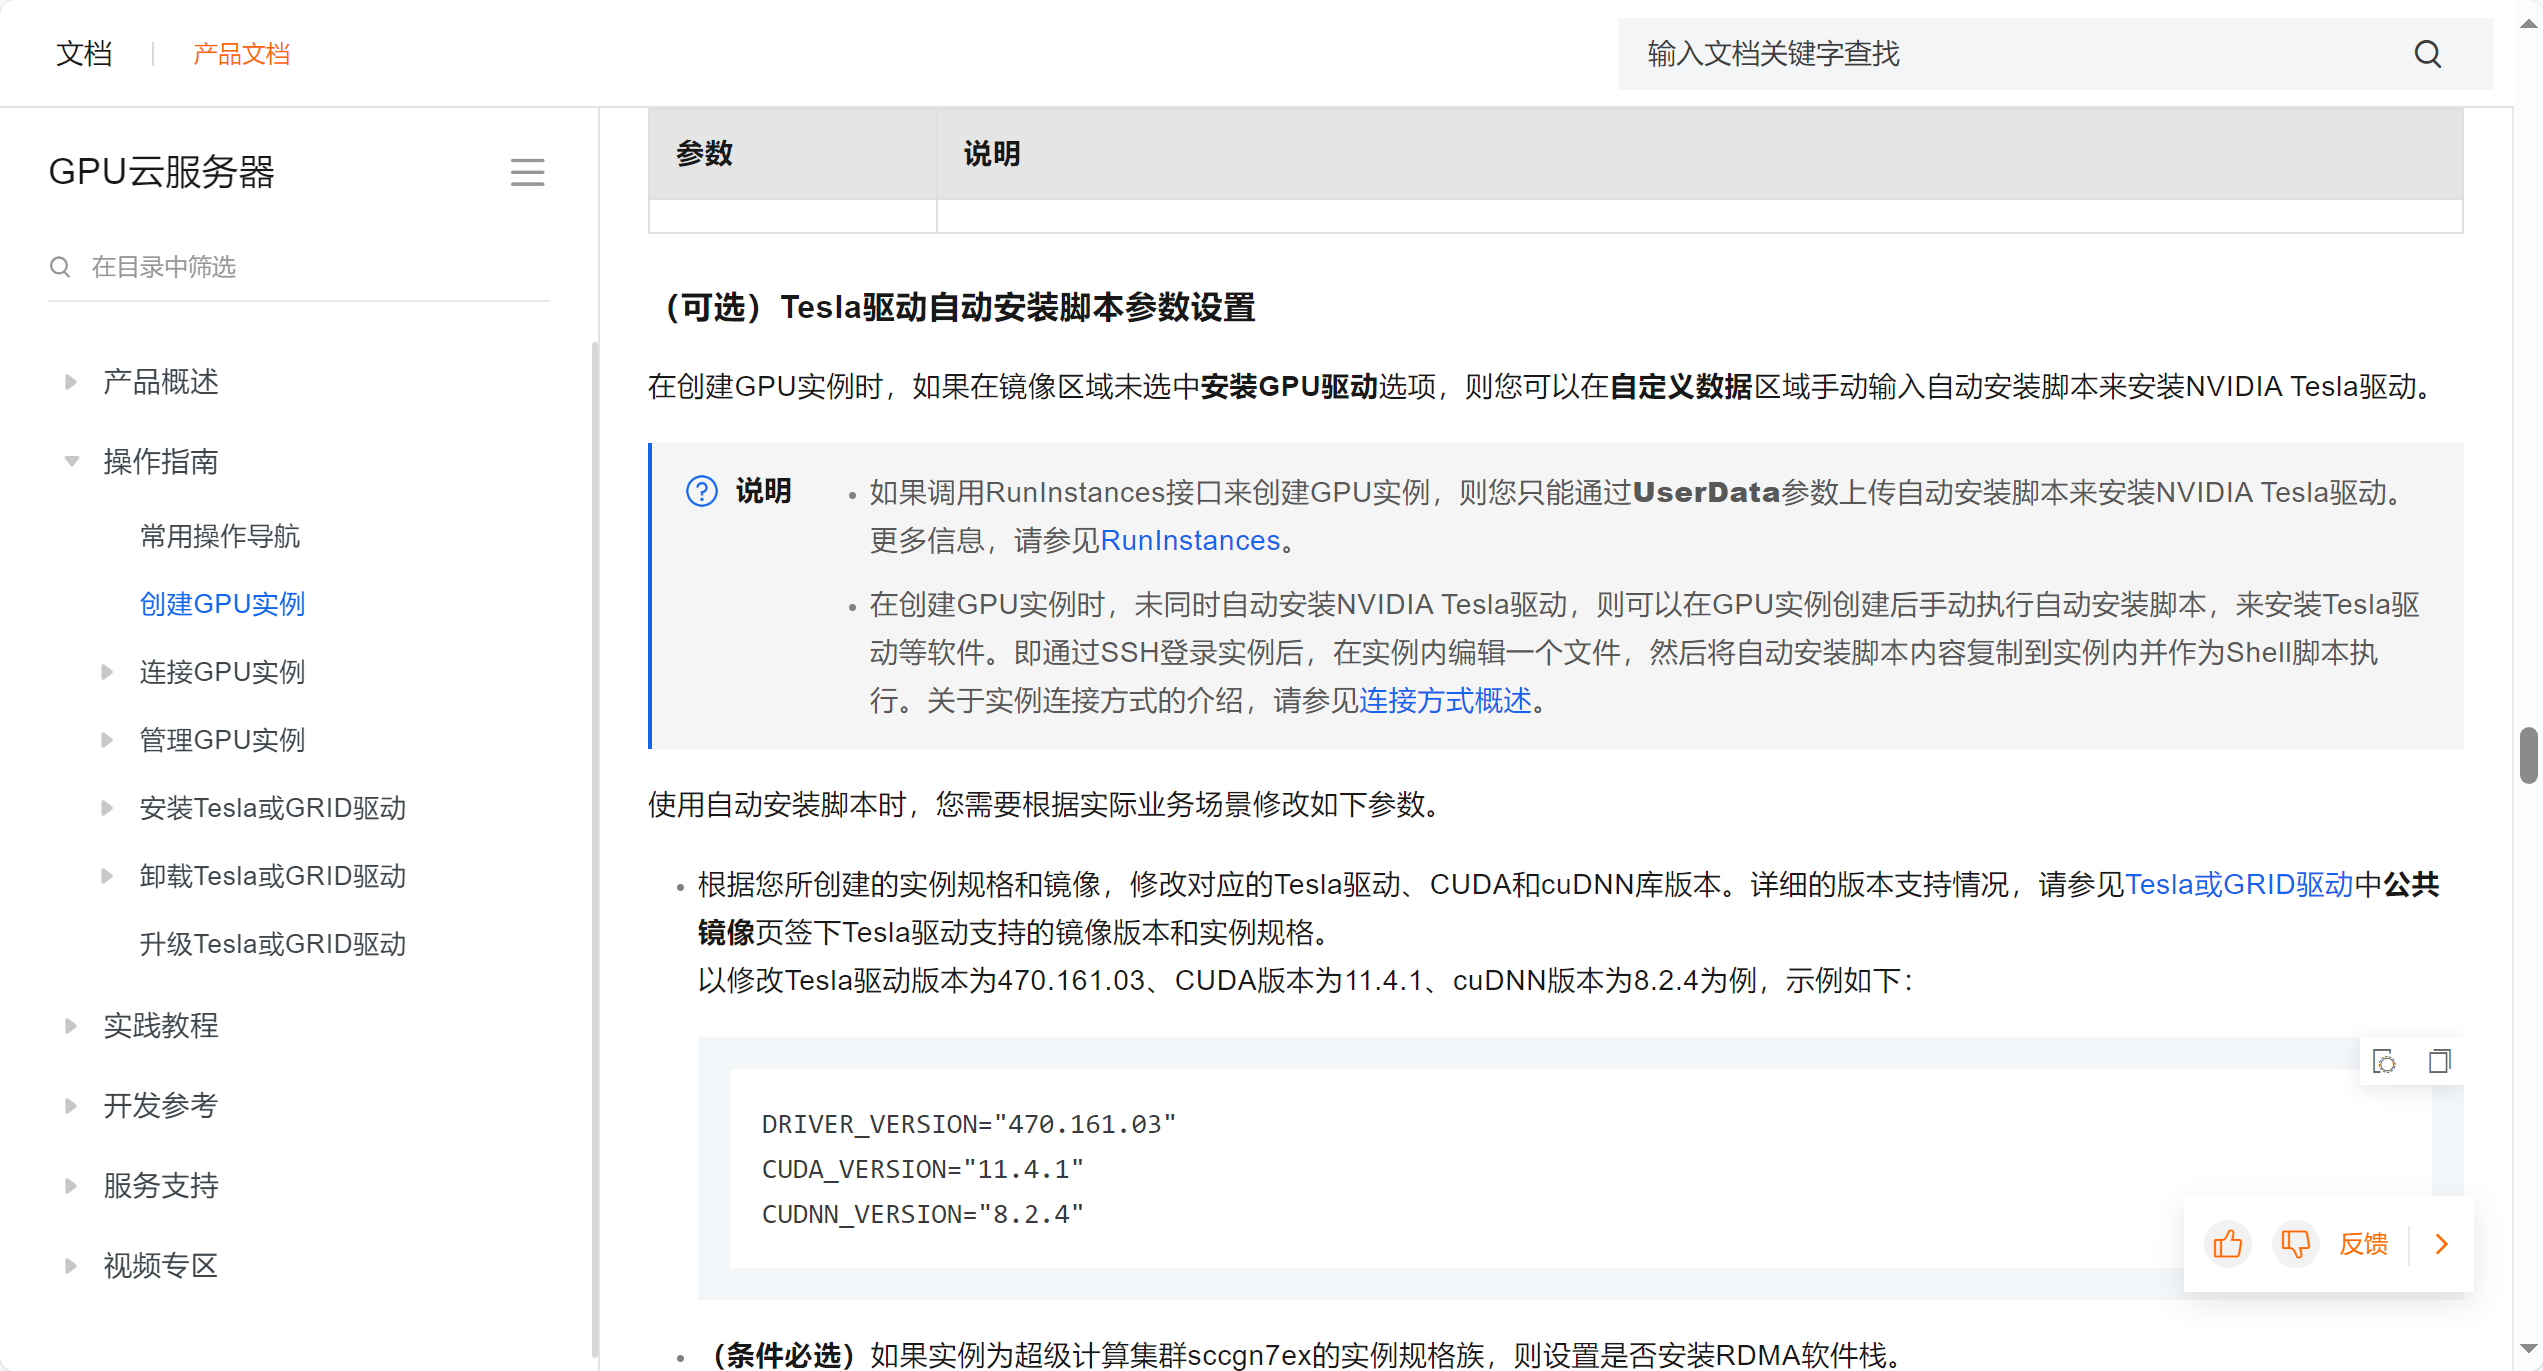
Task: Click the 反馈 feedback button
Action: click(x=2363, y=1244)
